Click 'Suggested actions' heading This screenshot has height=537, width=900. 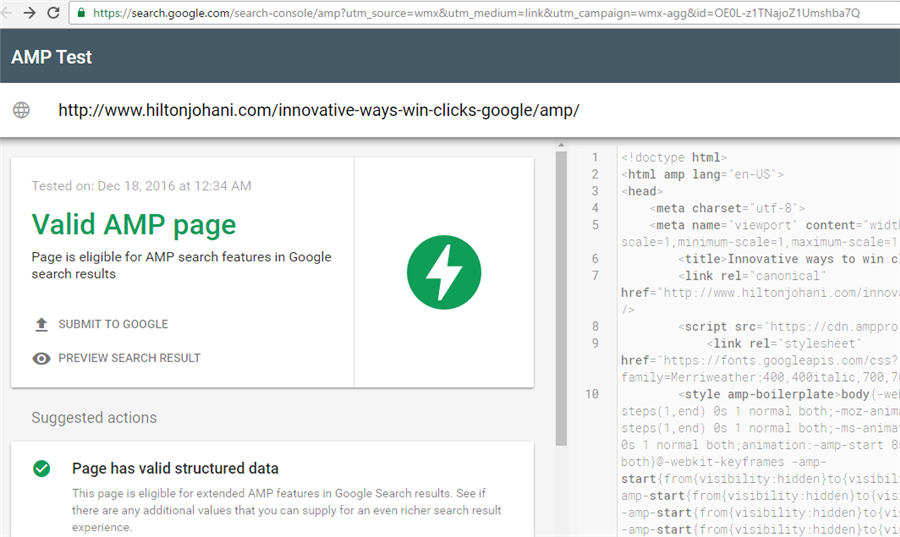click(94, 418)
